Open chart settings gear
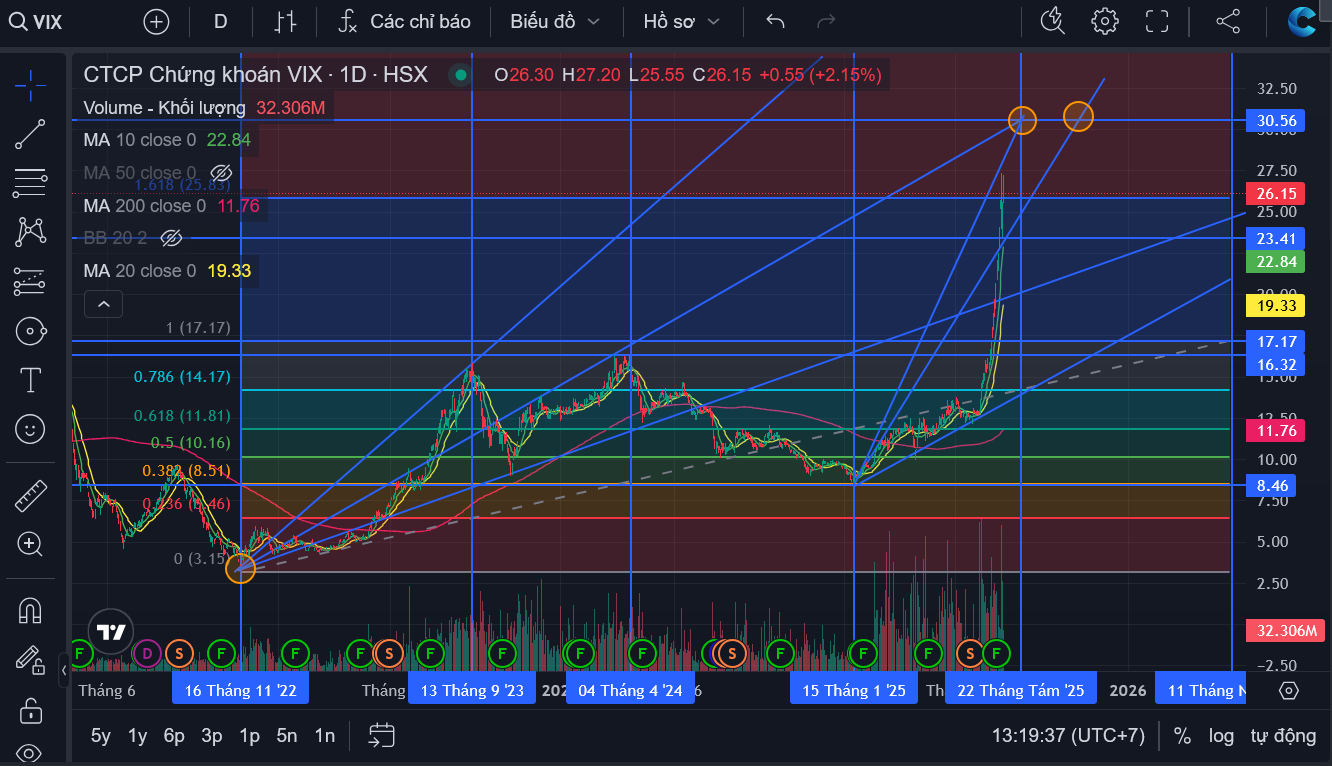Screen dimensions: 1332x766 click(1104, 21)
